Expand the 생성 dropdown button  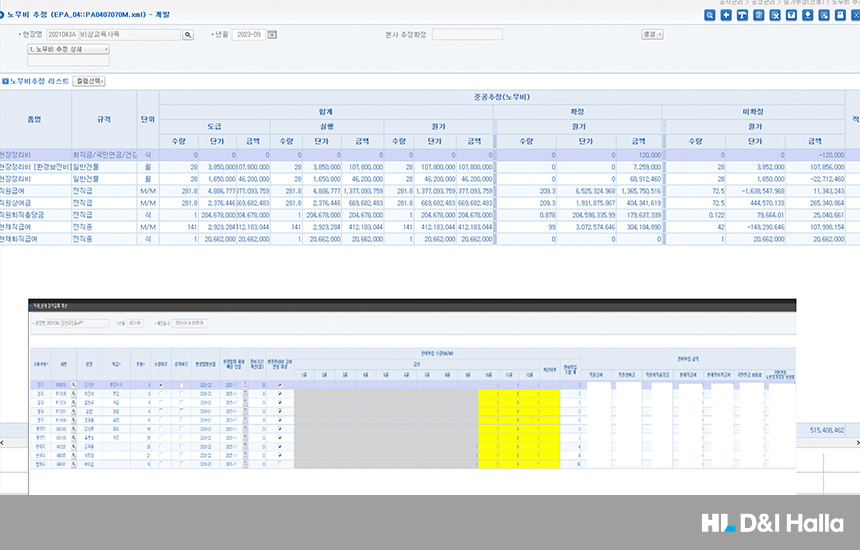(652, 34)
